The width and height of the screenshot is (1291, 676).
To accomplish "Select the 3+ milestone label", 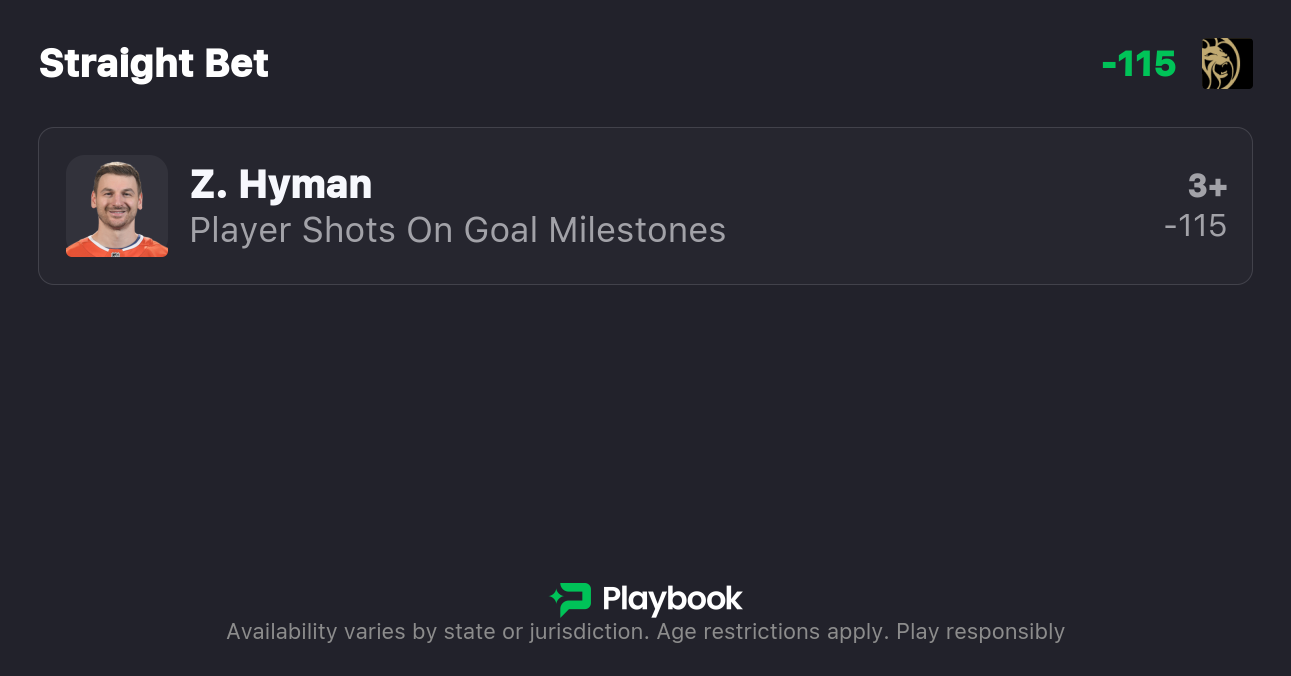I will coord(1207,186).
